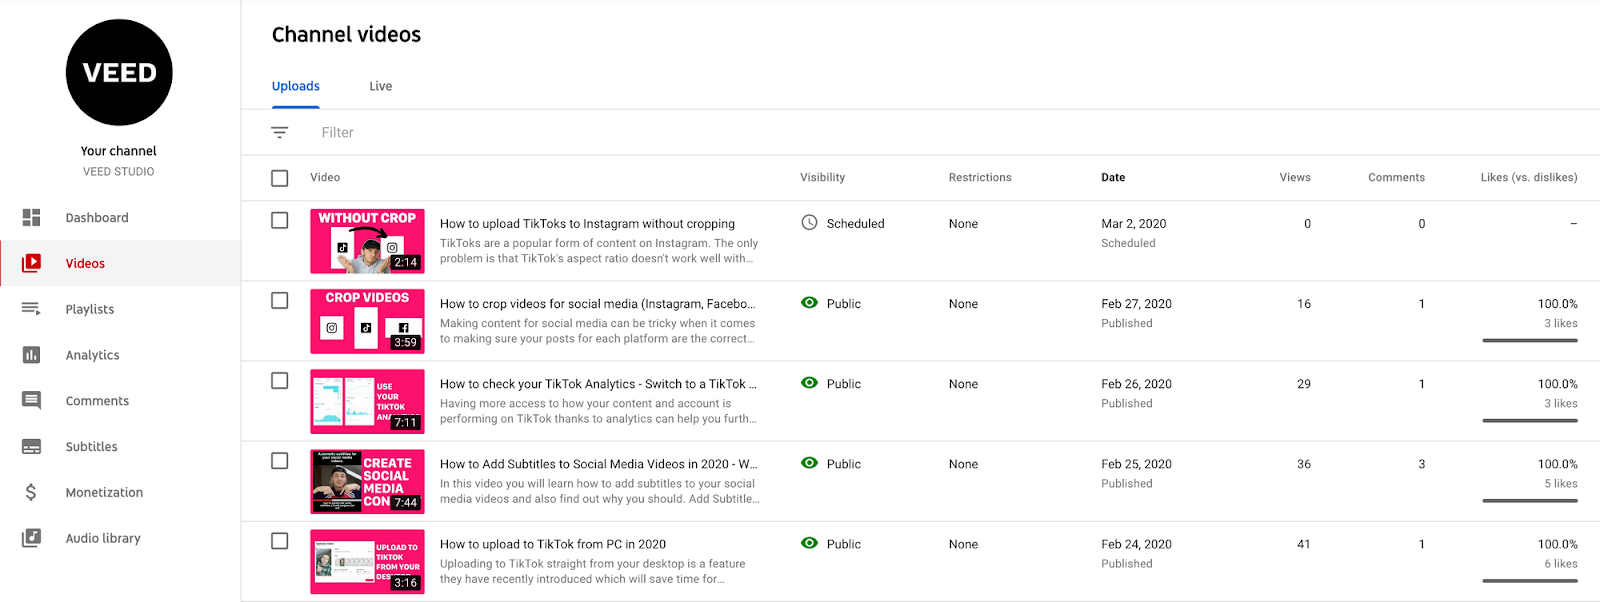1600x602 pixels.
Task: Click the Audio library music icon
Action: (31, 538)
